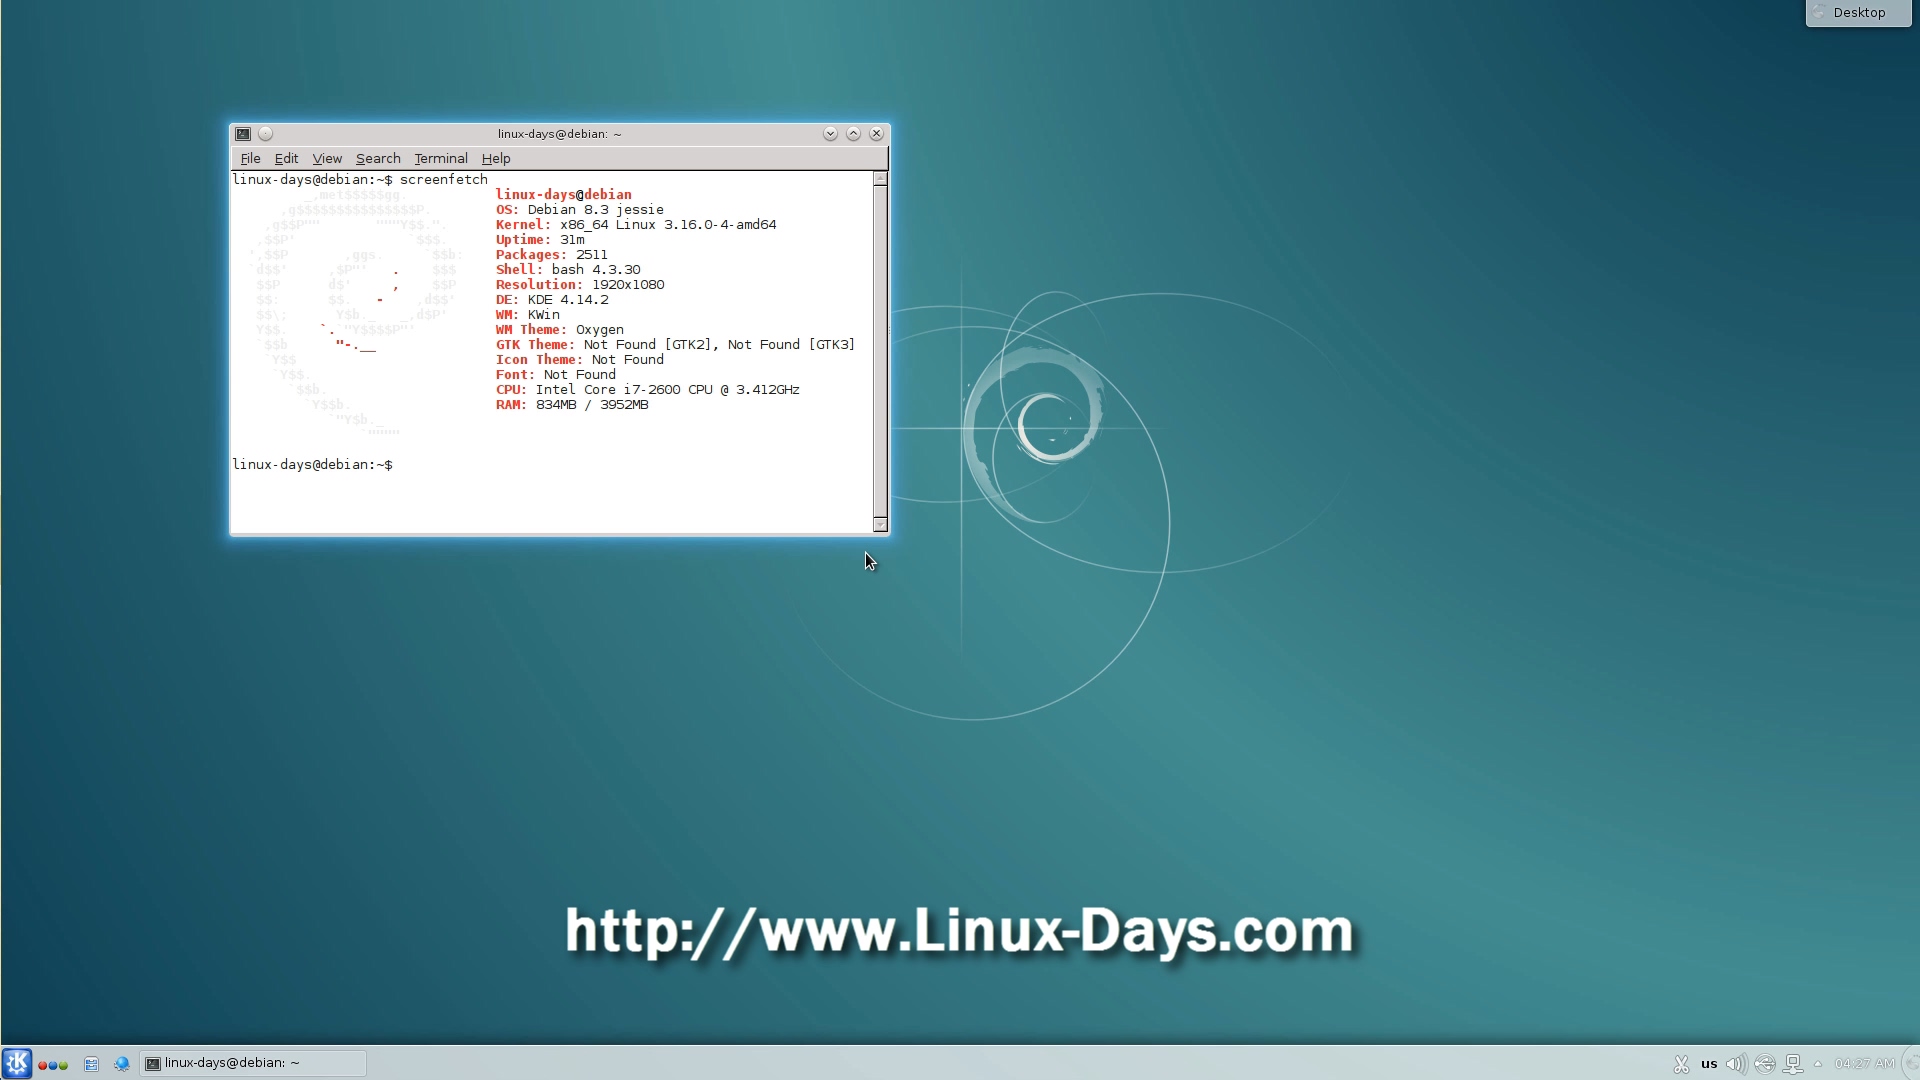Click the 'Packages: 2511' line
Viewport: 1920px width, 1080px height.
552,255
